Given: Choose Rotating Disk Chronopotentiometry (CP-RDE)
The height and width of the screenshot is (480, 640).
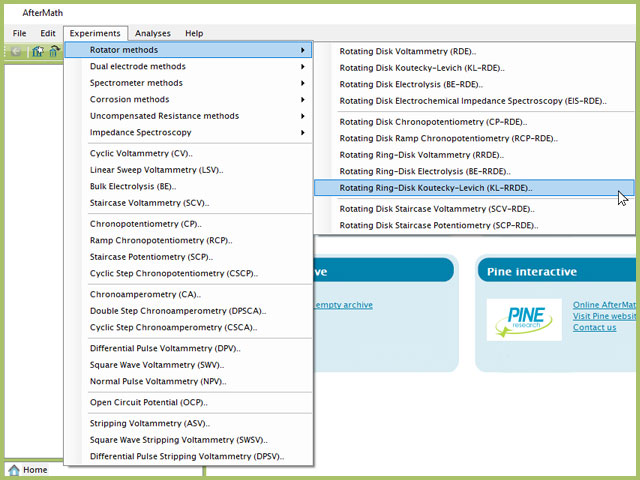Looking at the screenshot, I should (474, 122).
